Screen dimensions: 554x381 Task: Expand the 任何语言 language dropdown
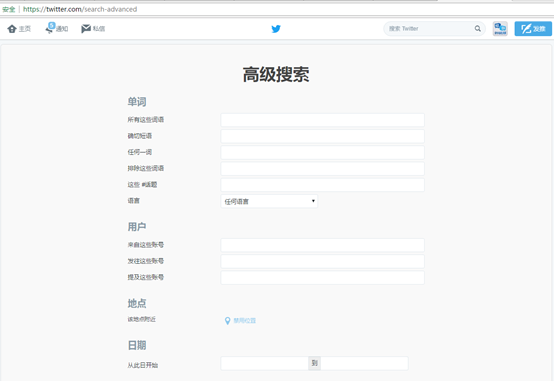point(269,201)
